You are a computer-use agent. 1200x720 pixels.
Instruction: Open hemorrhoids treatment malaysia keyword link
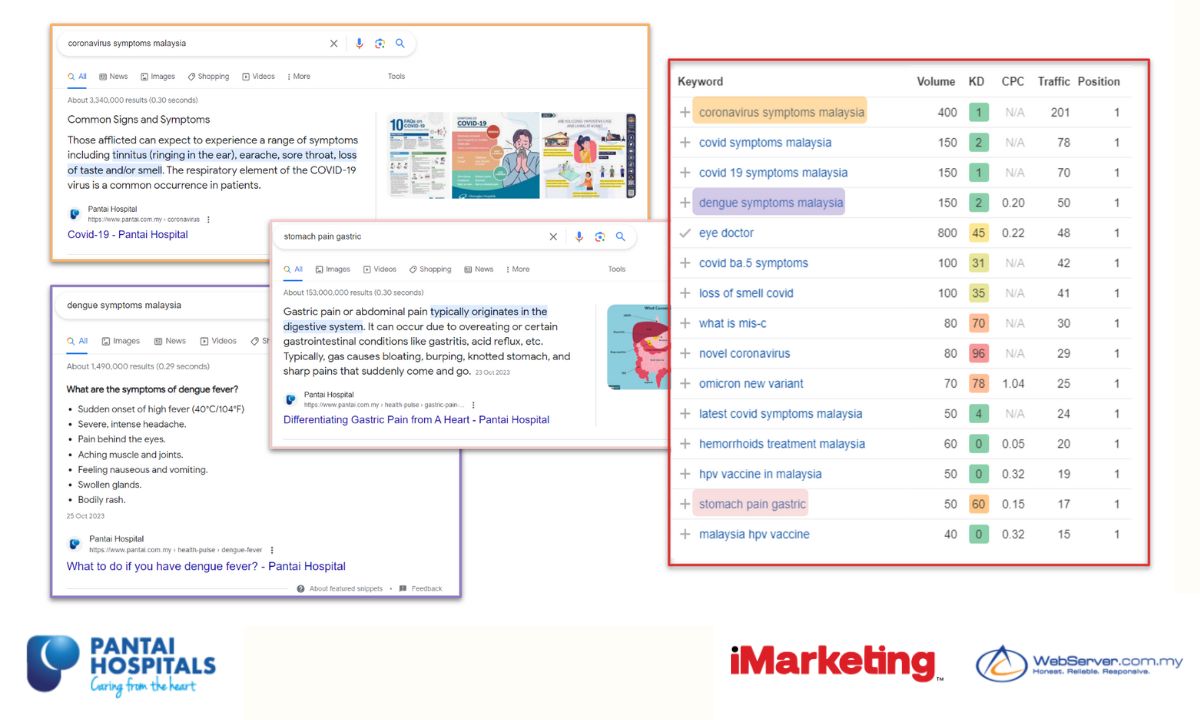pos(782,444)
